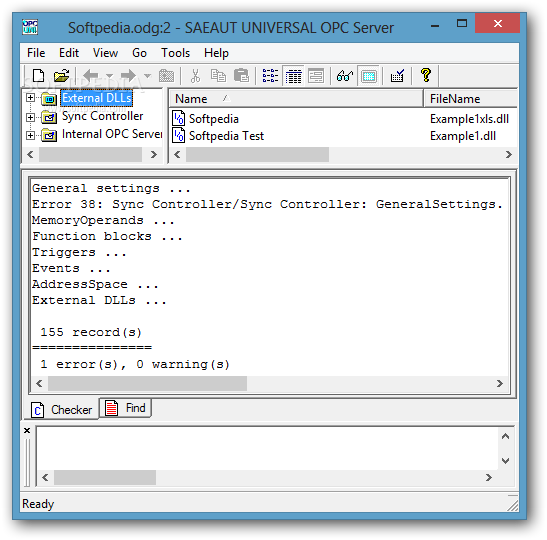Click inside the empty bottom text area
547x540 pixels.
tap(267, 449)
